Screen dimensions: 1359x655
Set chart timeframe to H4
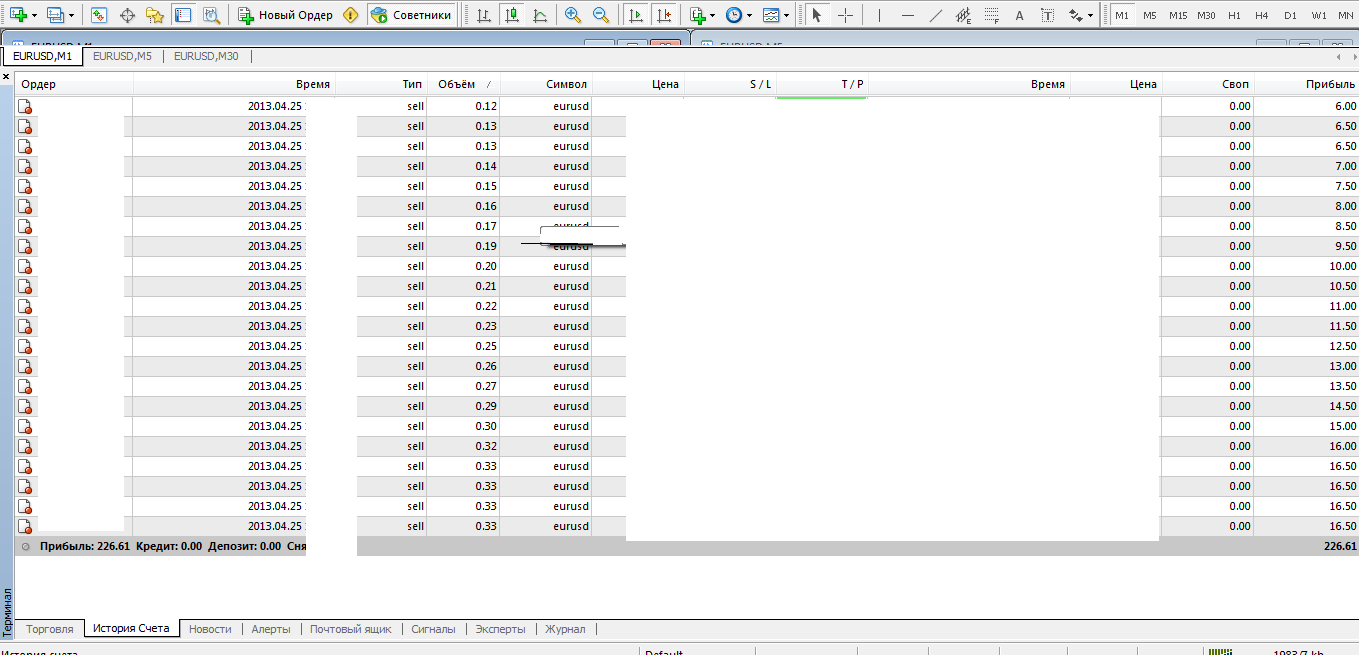pyautogui.click(x=1262, y=15)
